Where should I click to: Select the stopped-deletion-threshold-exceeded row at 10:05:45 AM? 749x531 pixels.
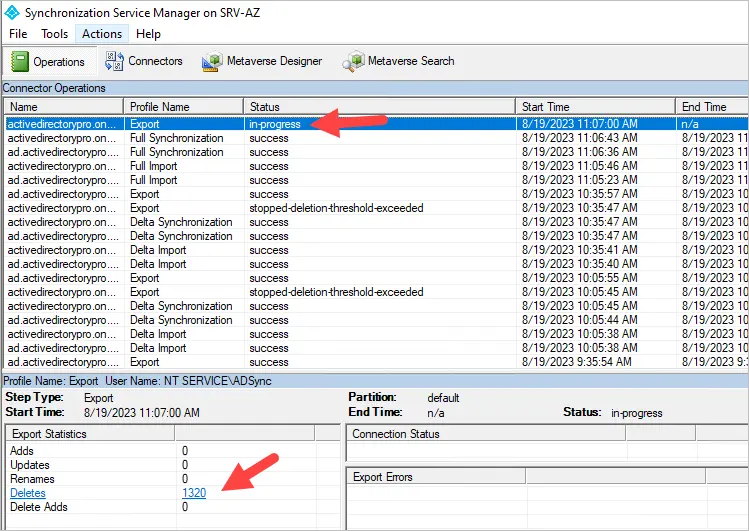coord(376,292)
